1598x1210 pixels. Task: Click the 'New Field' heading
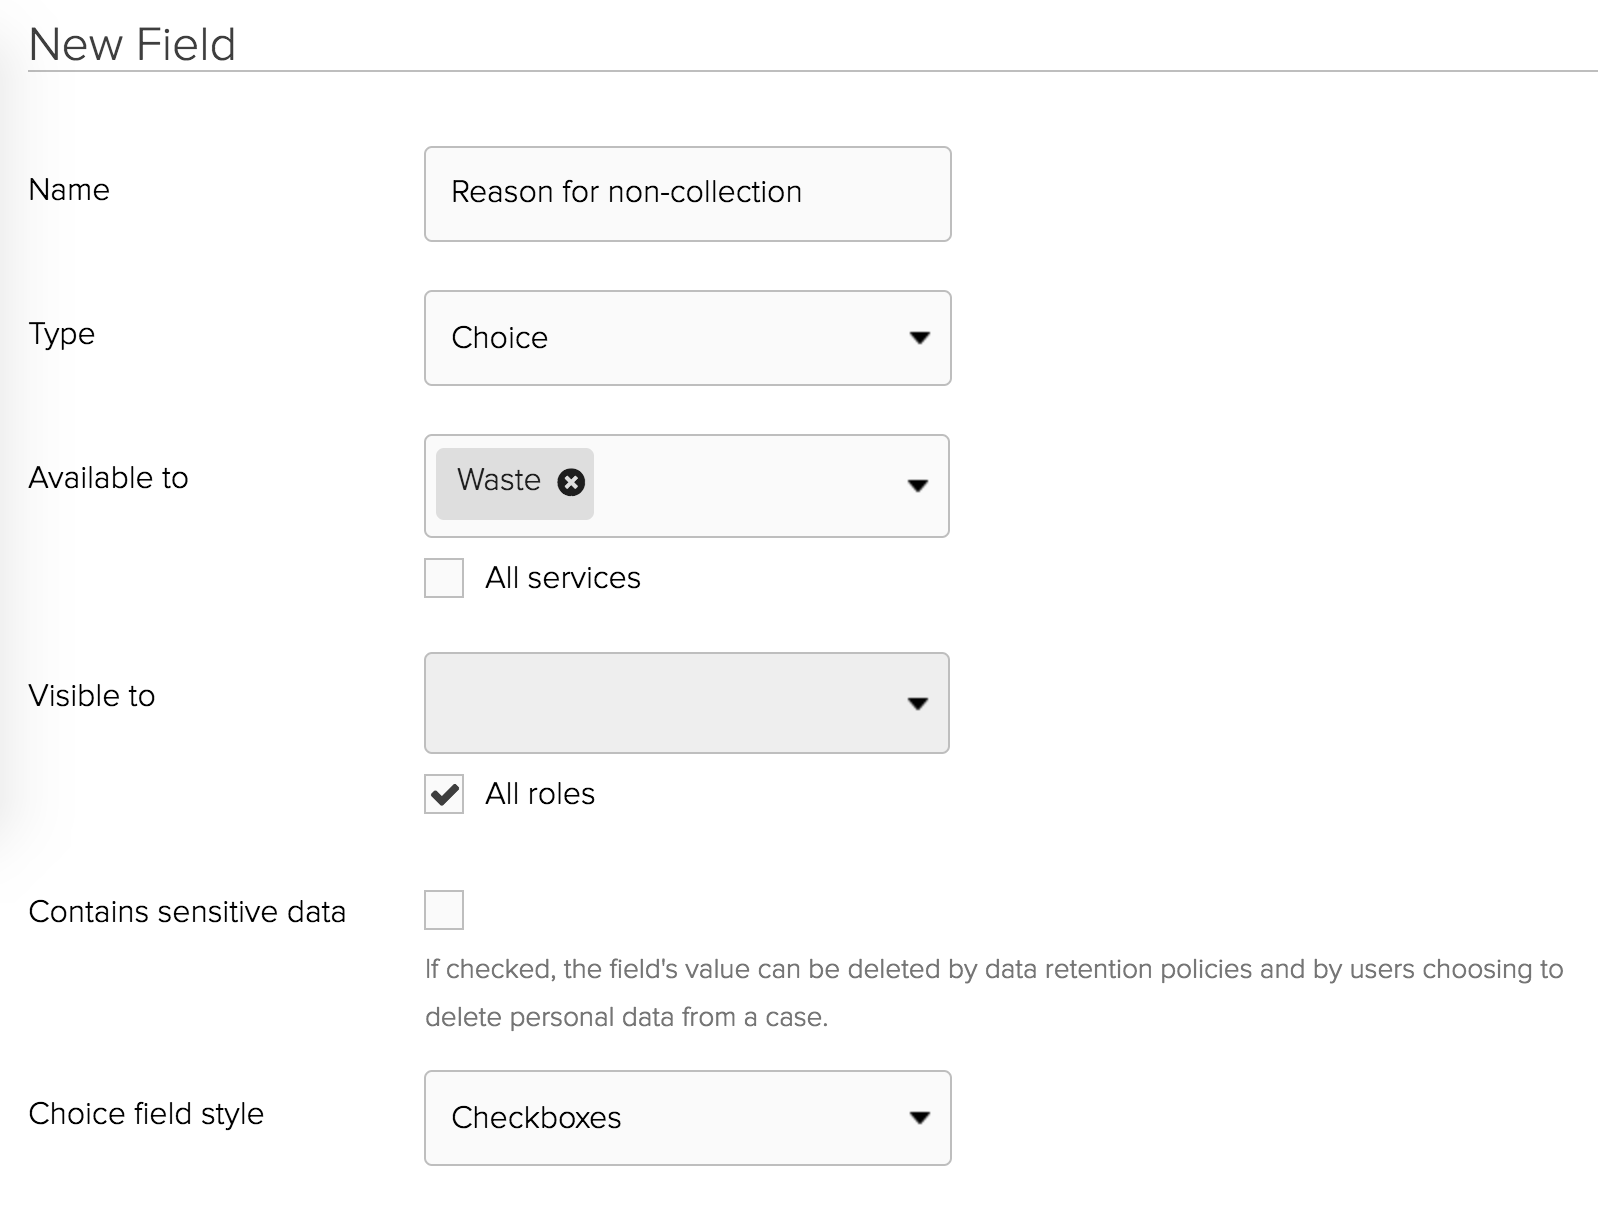[x=132, y=45]
